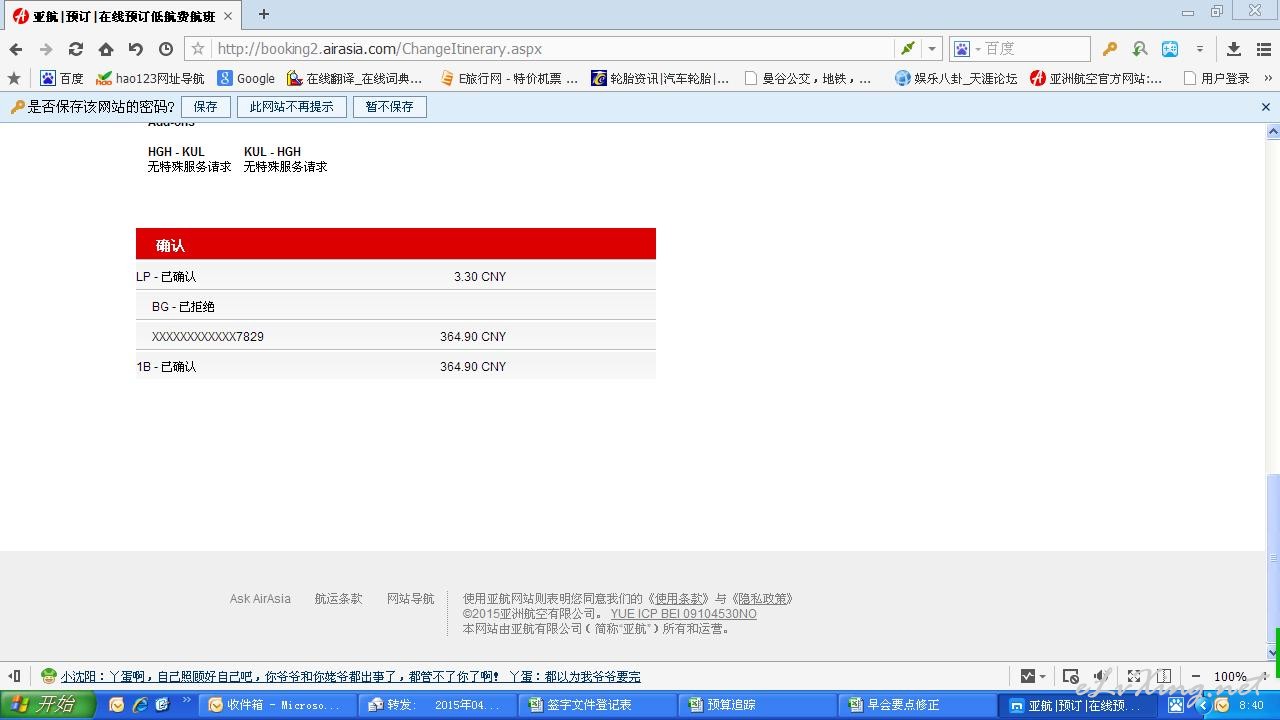Click the green user account toolbar icon
Image resolution: width=1280 pixels, height=720 pixels.
1140,49
